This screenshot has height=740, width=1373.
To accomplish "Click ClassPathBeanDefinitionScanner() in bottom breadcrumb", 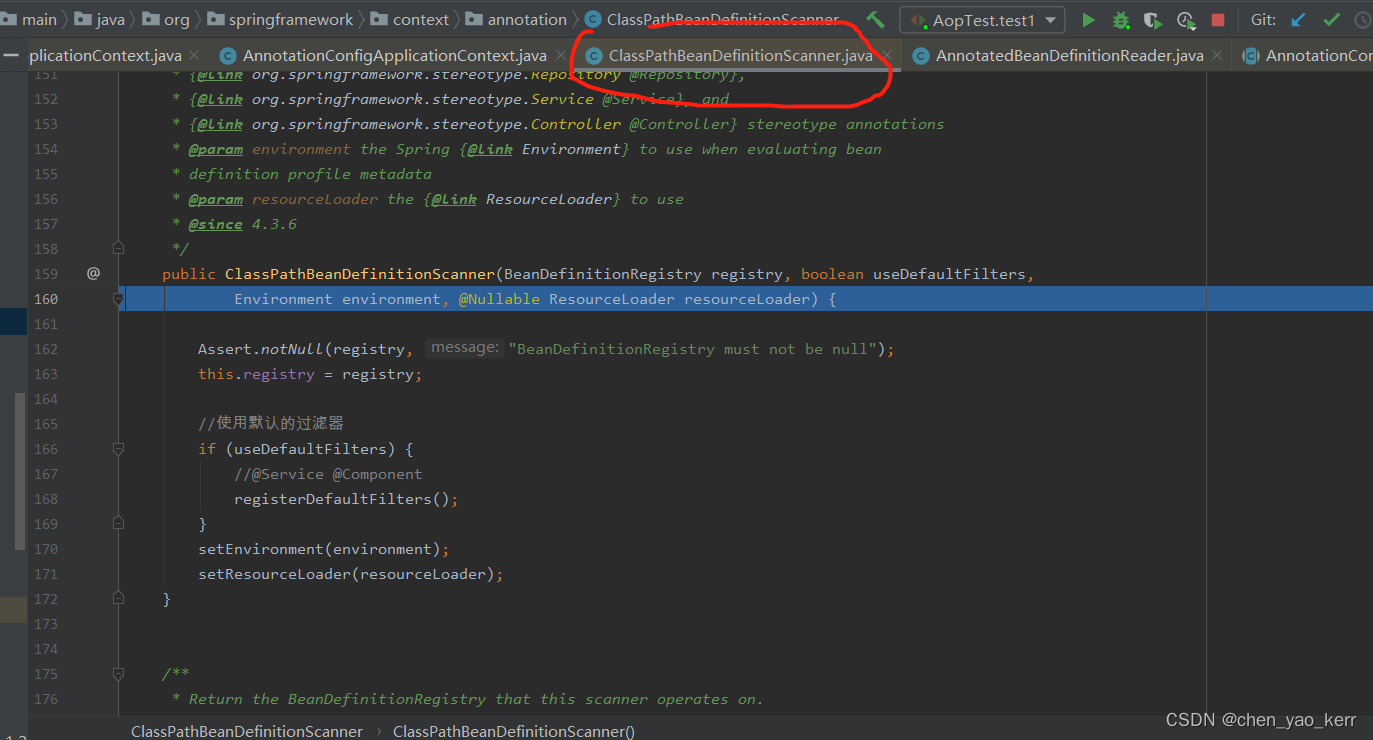I will pyautogui.click(x=513, y=731).
